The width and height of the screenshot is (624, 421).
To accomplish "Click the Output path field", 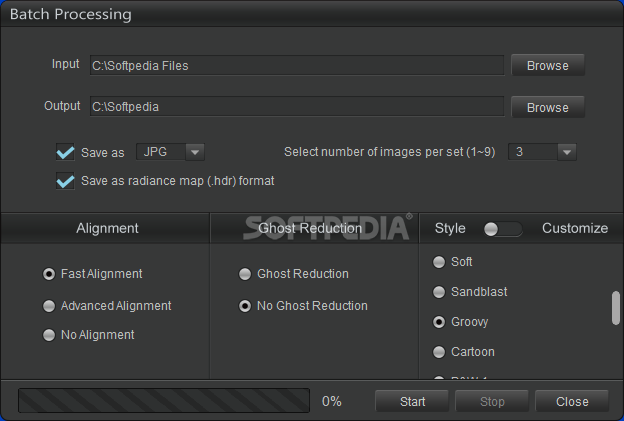I will click(297, 107).
